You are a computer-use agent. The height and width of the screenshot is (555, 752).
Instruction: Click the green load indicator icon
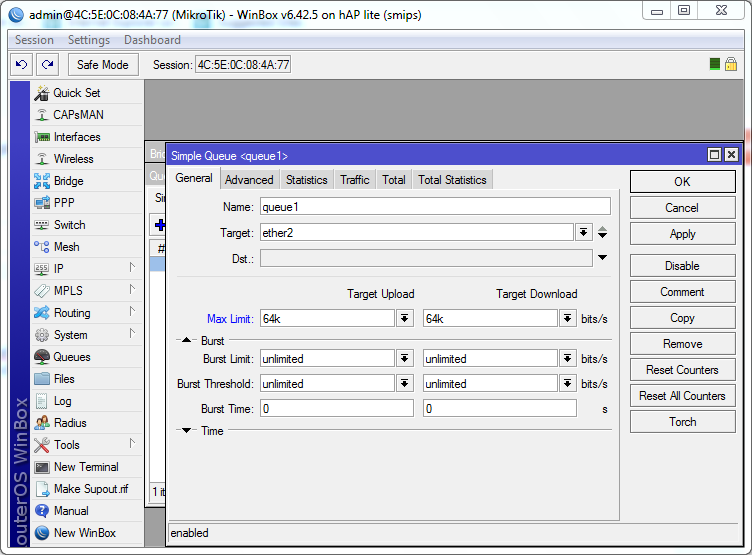tap(715, 64)
